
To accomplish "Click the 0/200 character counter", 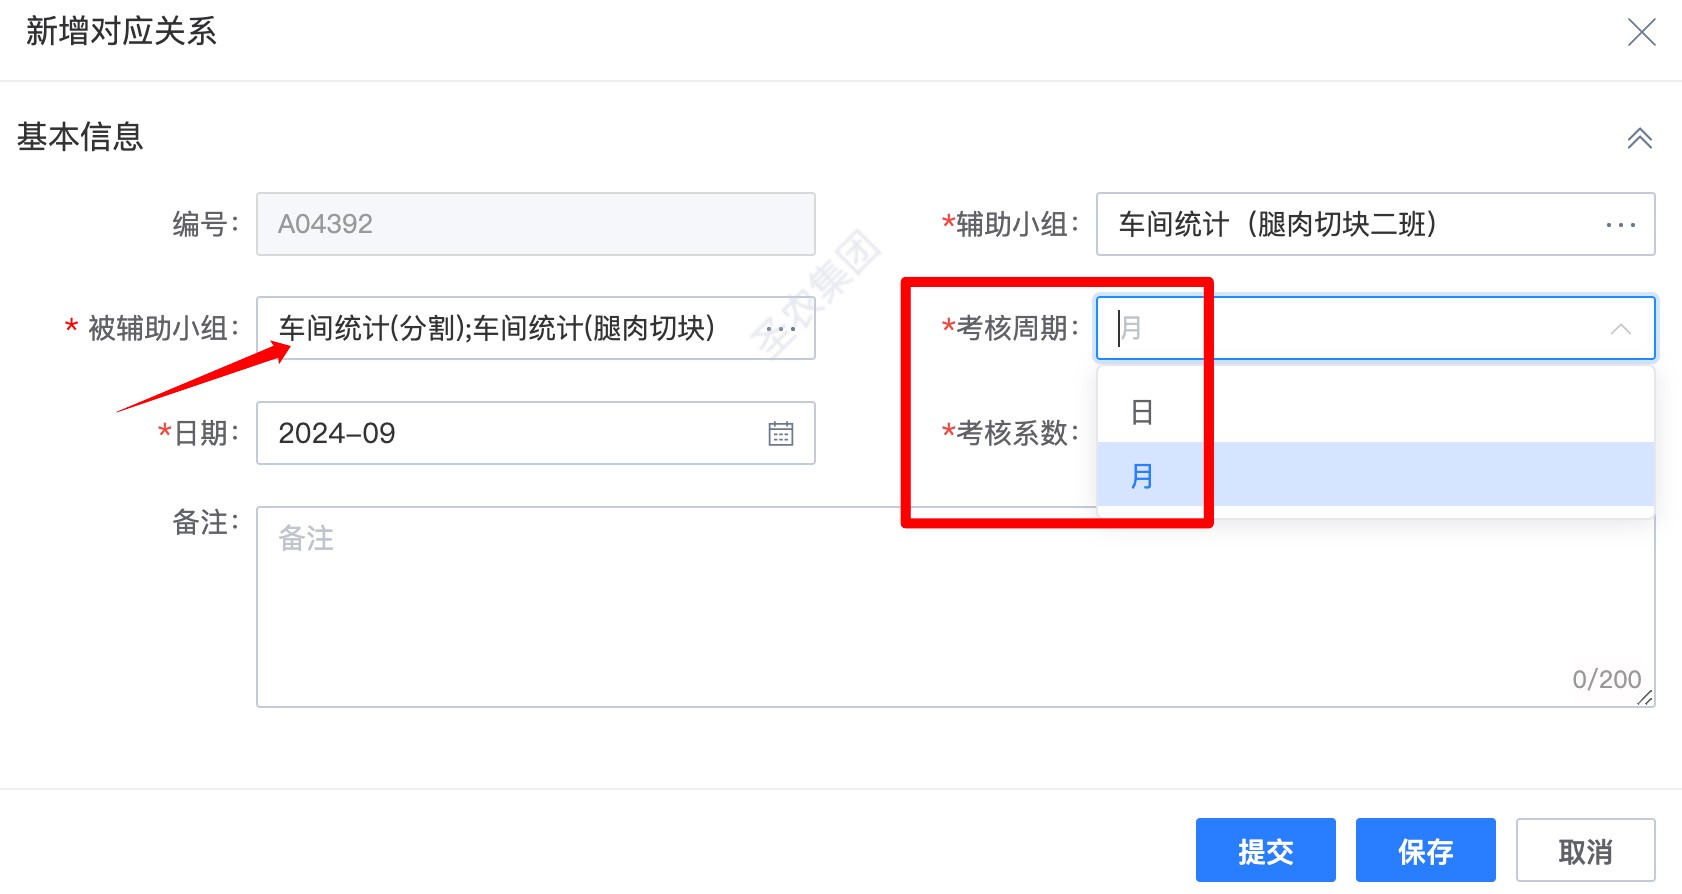I will click(1607, 679).
